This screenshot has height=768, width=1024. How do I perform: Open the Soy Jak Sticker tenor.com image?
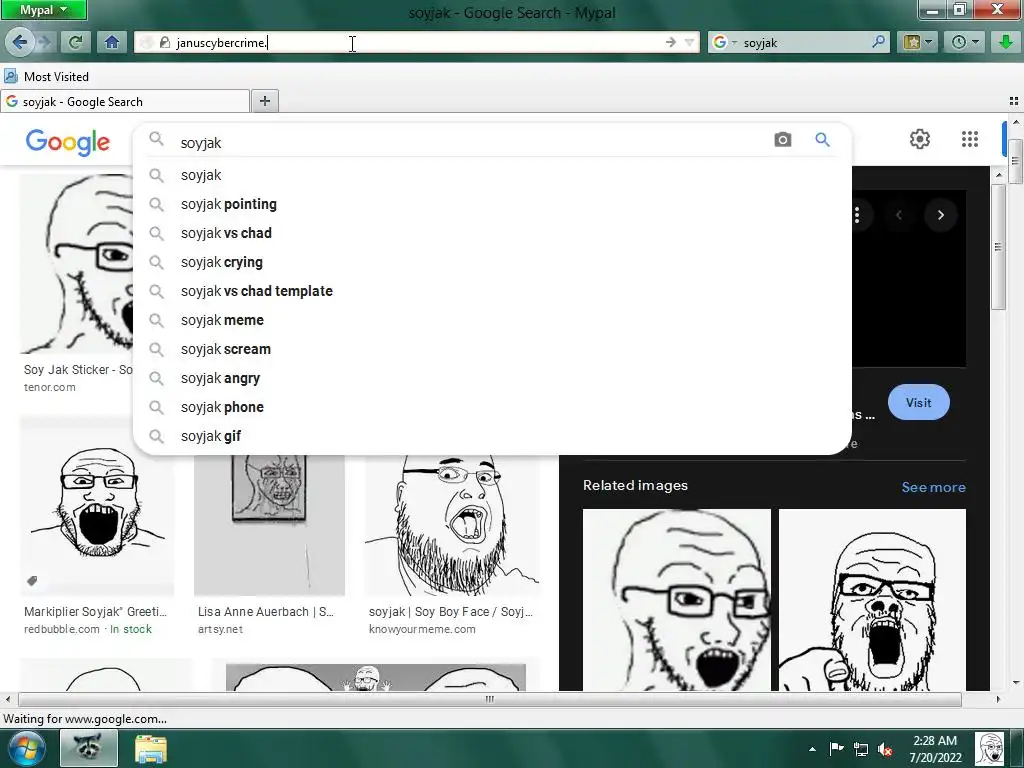point(76,264)
